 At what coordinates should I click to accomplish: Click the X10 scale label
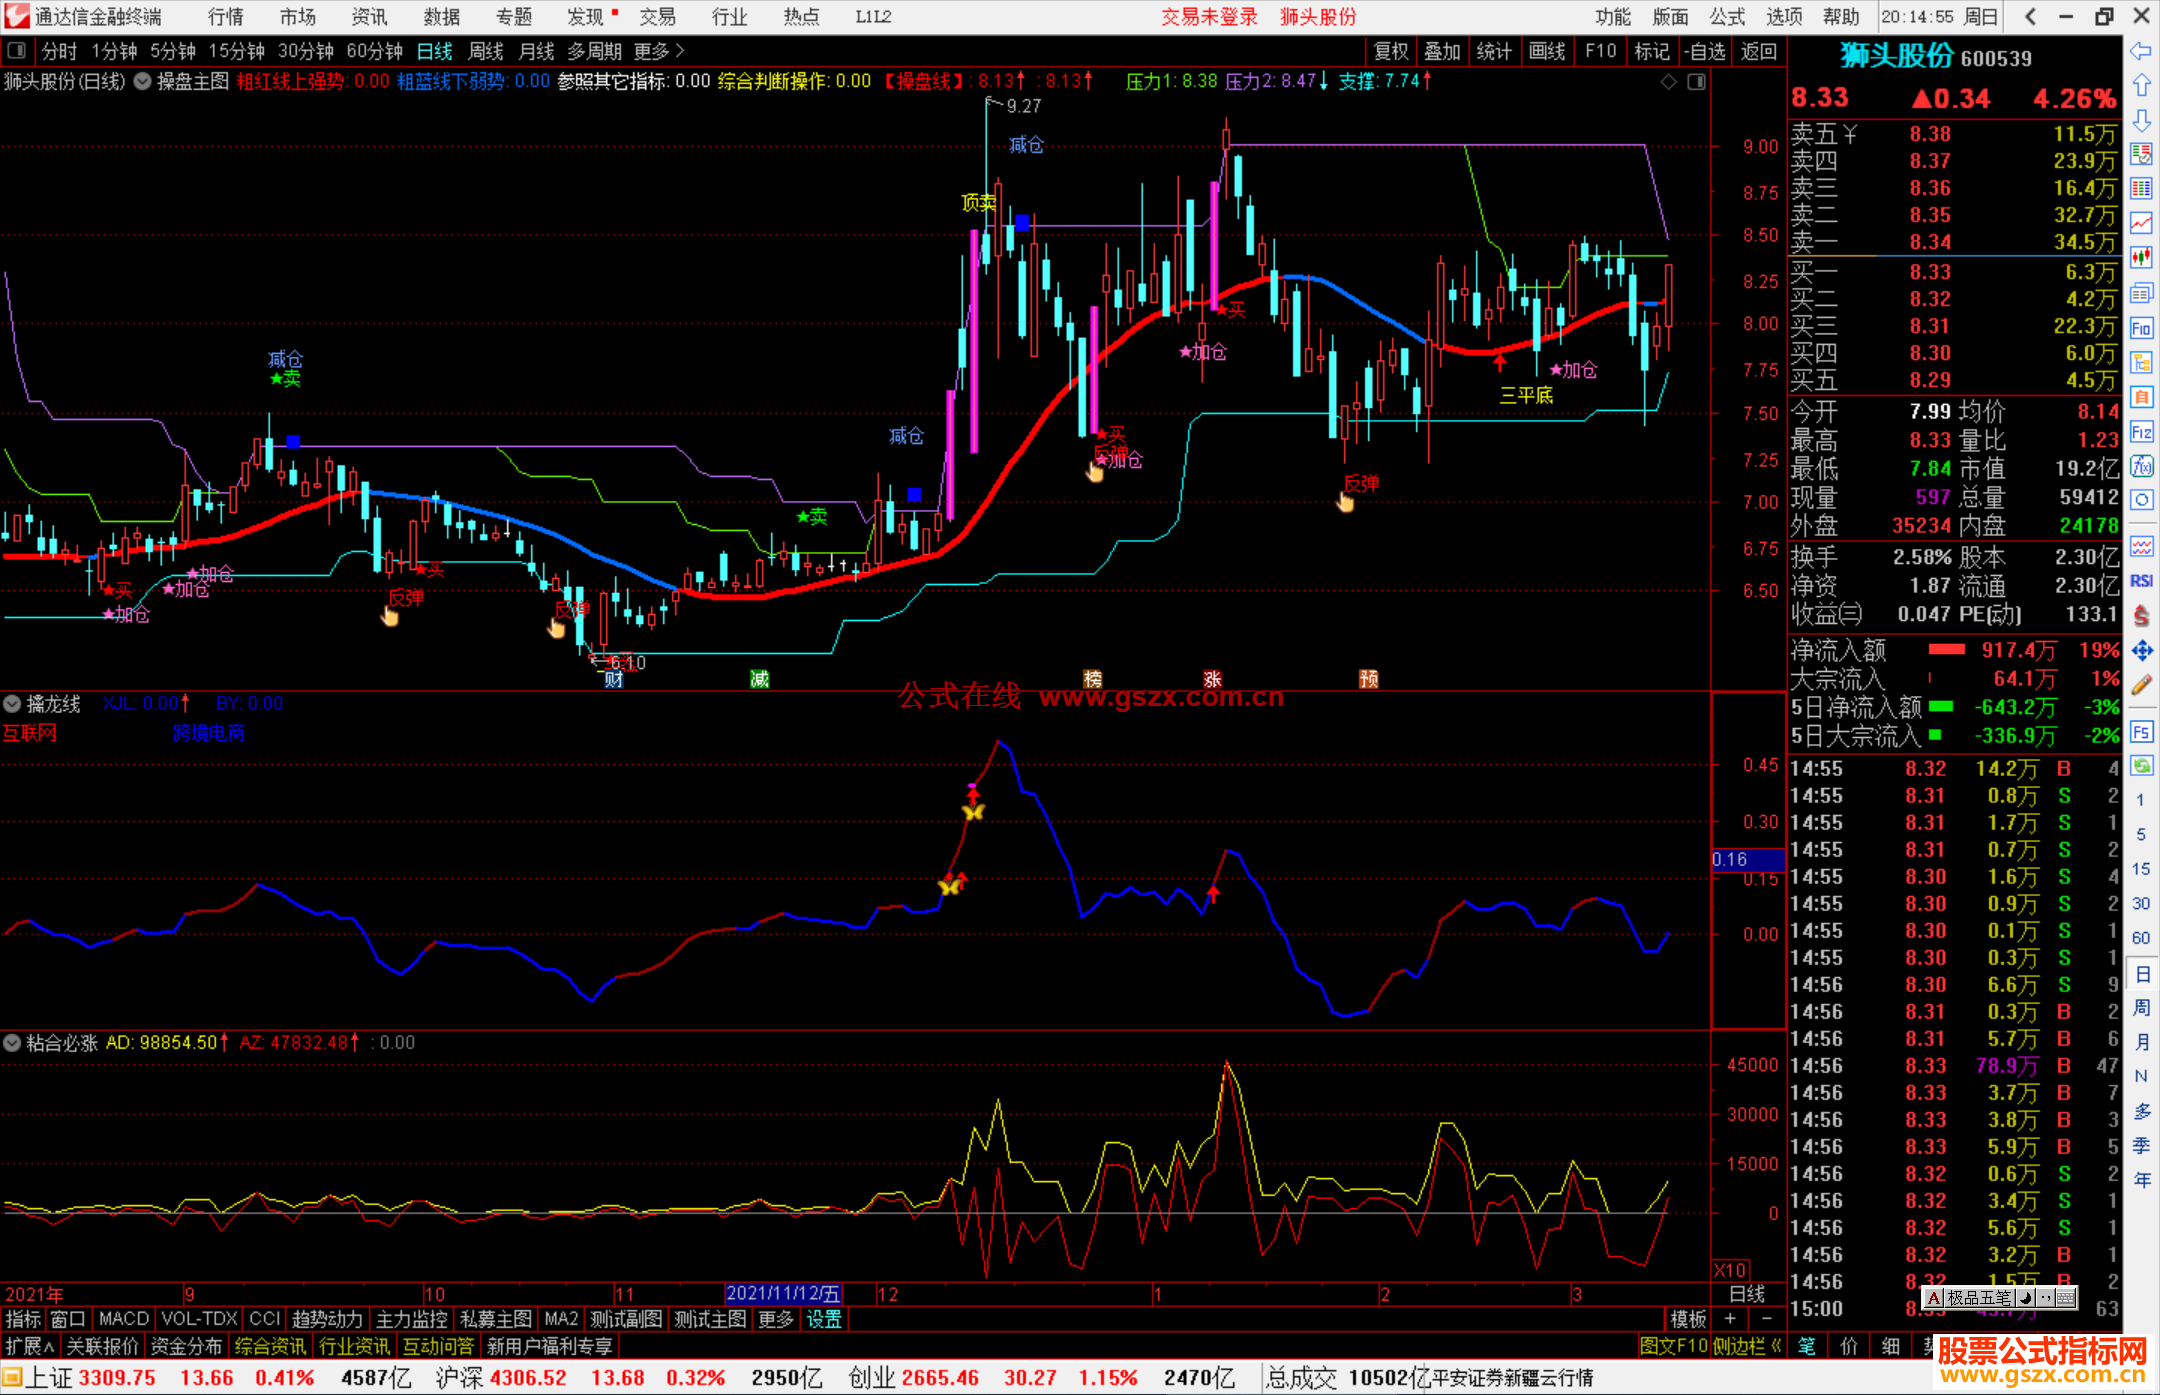[x=1730, y=1270]
